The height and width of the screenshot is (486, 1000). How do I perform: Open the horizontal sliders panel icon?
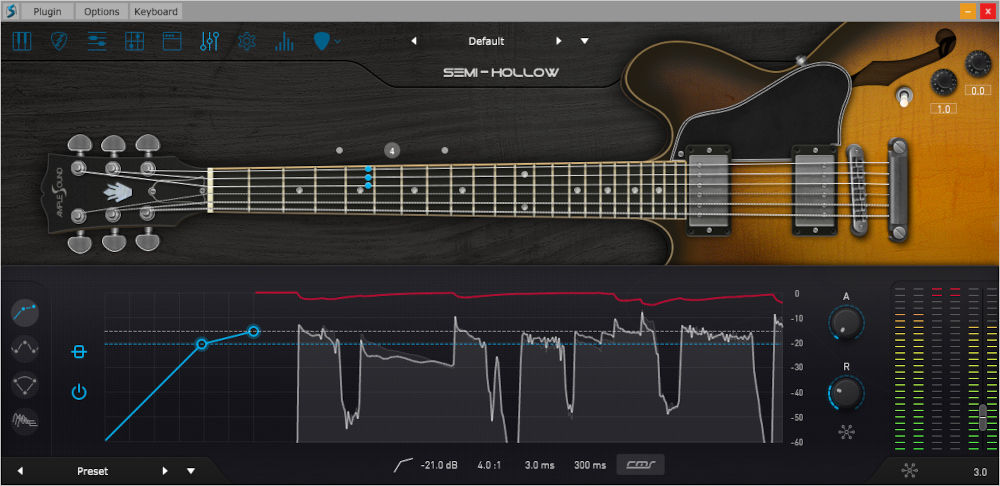97,41
